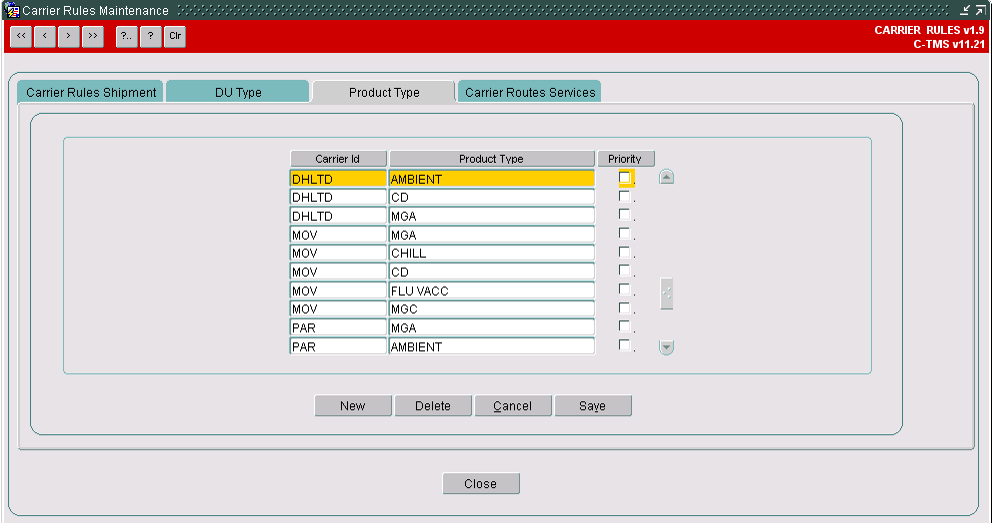Select MGA product type field of MOV

(x=492, y=235)
